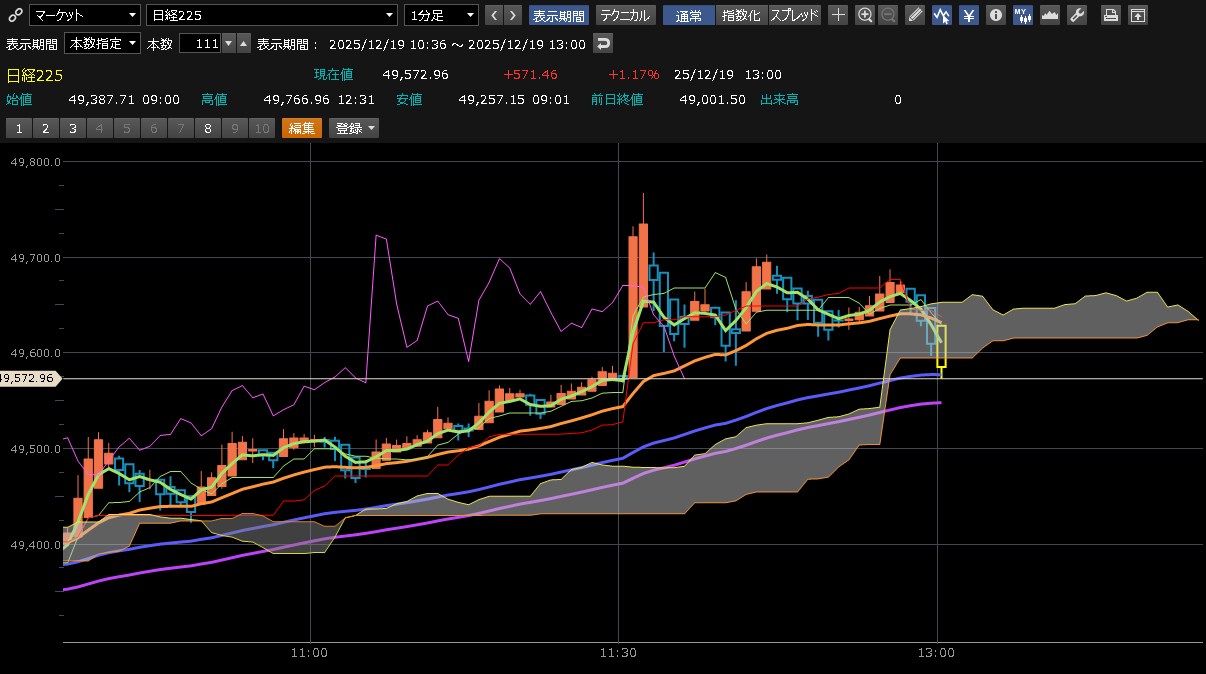Click the link chain icon

[15, 15]
